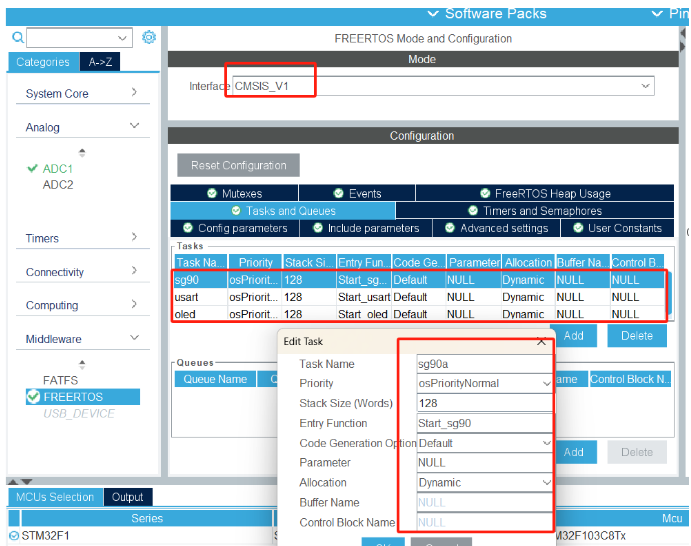Click the Include parameters check icon
691x546 pixels.
click(318, 228)
